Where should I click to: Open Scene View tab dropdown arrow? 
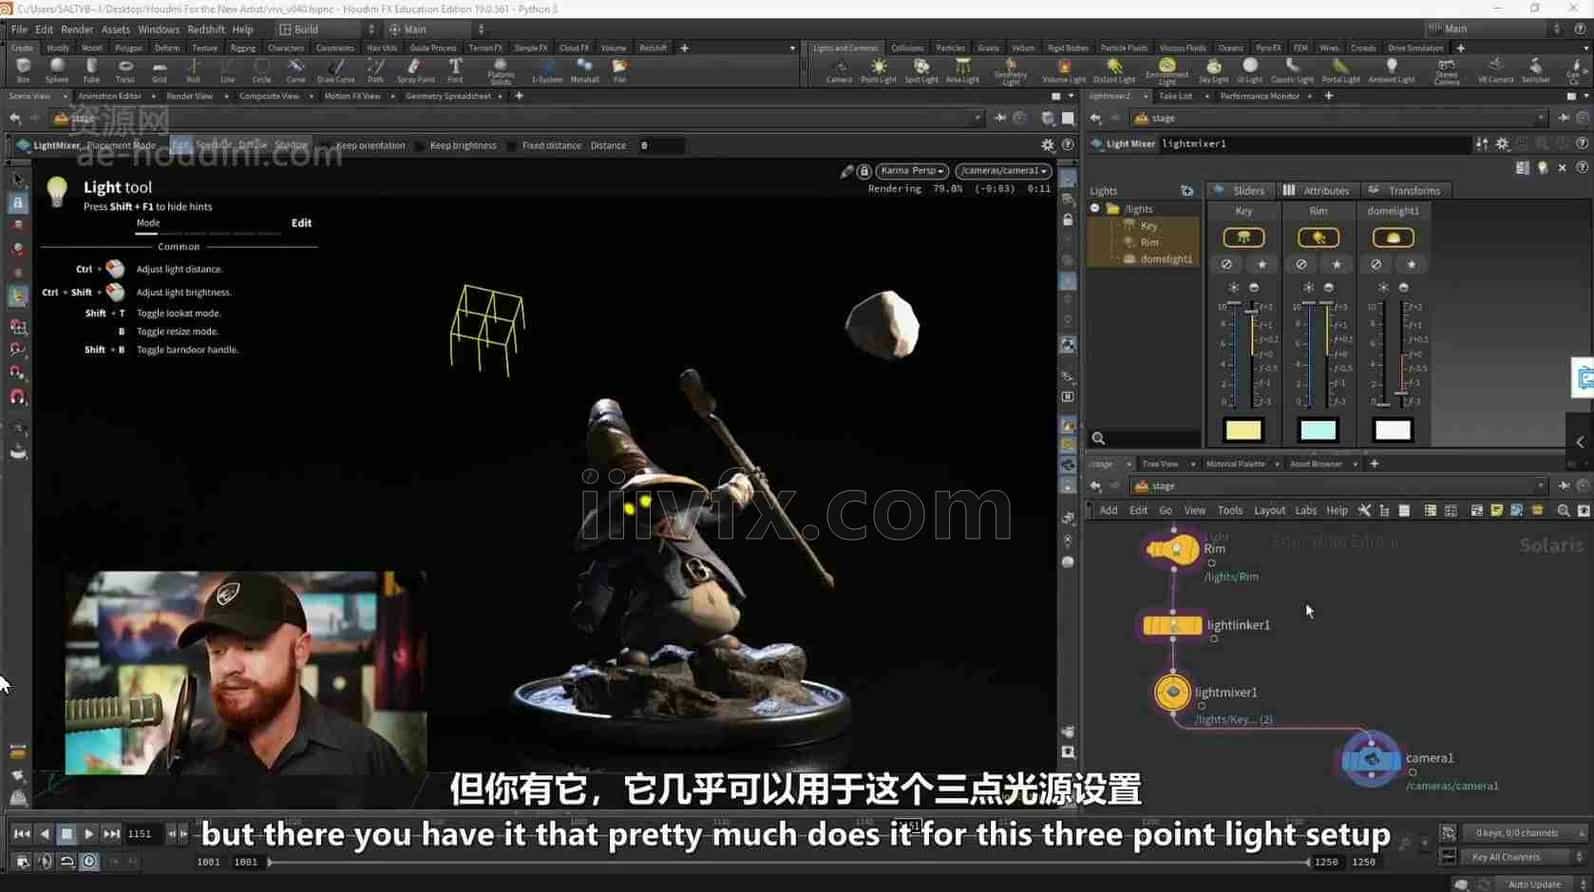coord(64,96)
